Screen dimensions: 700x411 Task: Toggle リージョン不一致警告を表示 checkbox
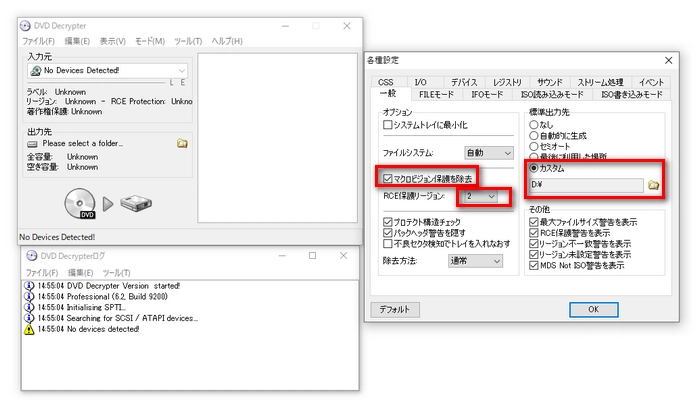(x=533, y=244)
